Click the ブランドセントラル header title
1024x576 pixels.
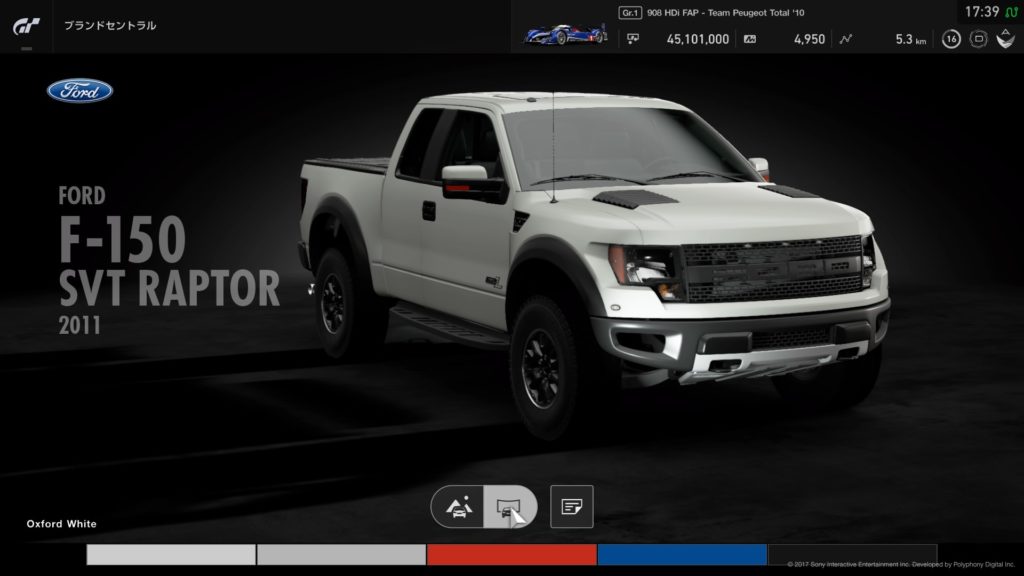(110, 25)
